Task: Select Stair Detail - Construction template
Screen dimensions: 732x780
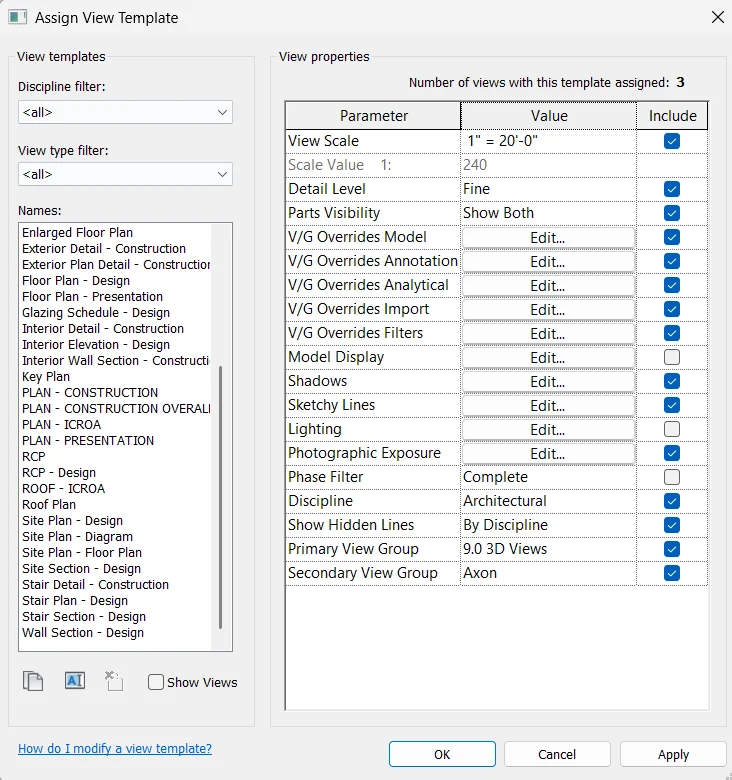Action: point(95,585)
